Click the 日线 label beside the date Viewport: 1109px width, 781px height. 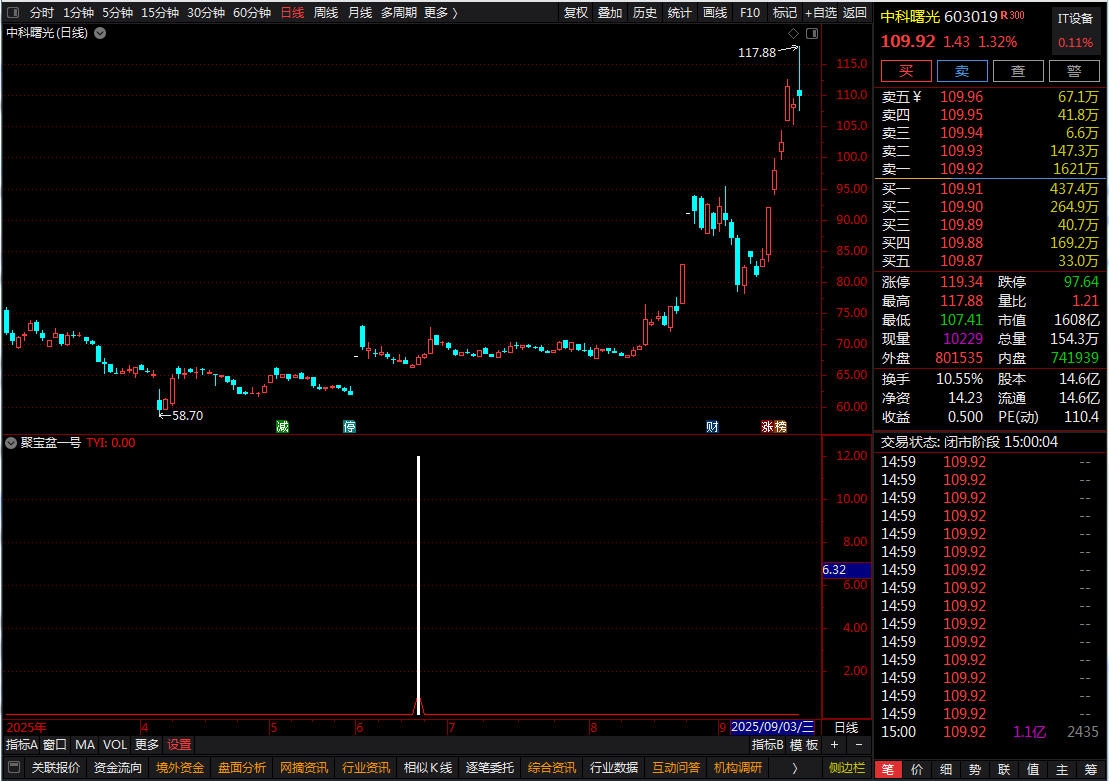tap(846, 727)
